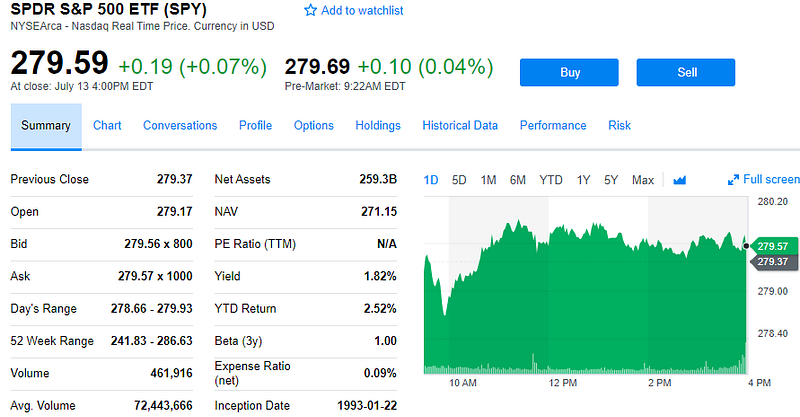The height and width of the screenshot is (417, 800).
Task: Go to the Risk tab
Action: pos(620,126)
